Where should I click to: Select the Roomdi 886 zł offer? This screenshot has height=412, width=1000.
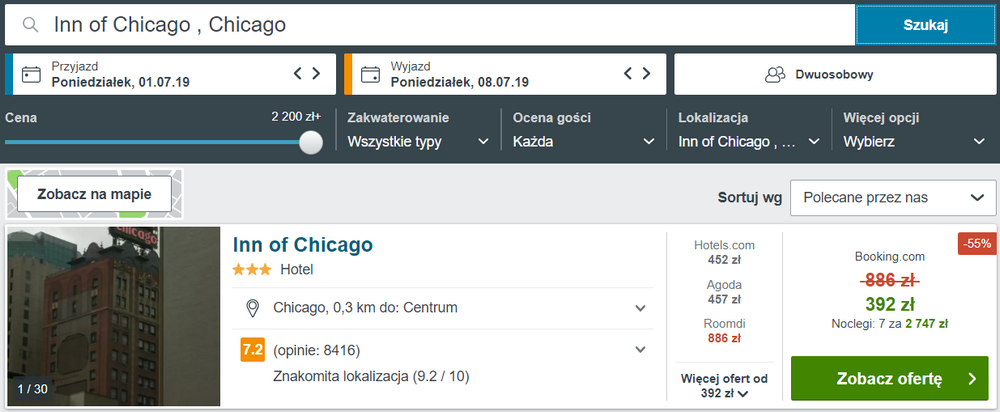click(724, 330)
